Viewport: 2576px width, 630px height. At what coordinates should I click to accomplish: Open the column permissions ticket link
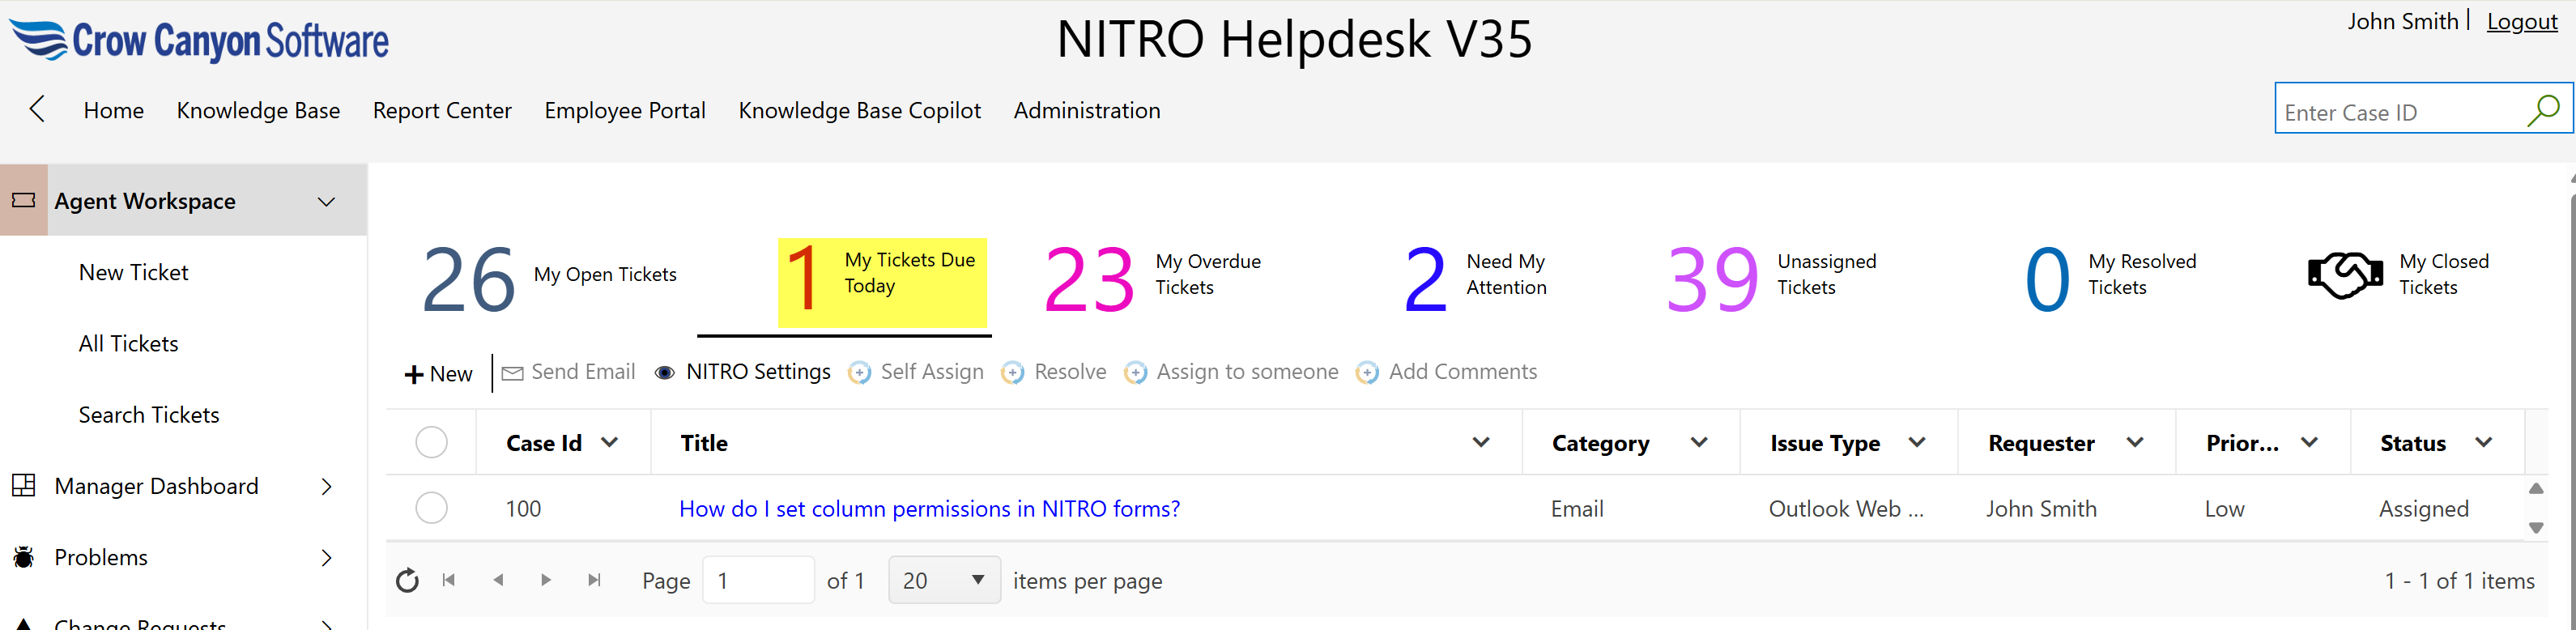pos(928,509)
